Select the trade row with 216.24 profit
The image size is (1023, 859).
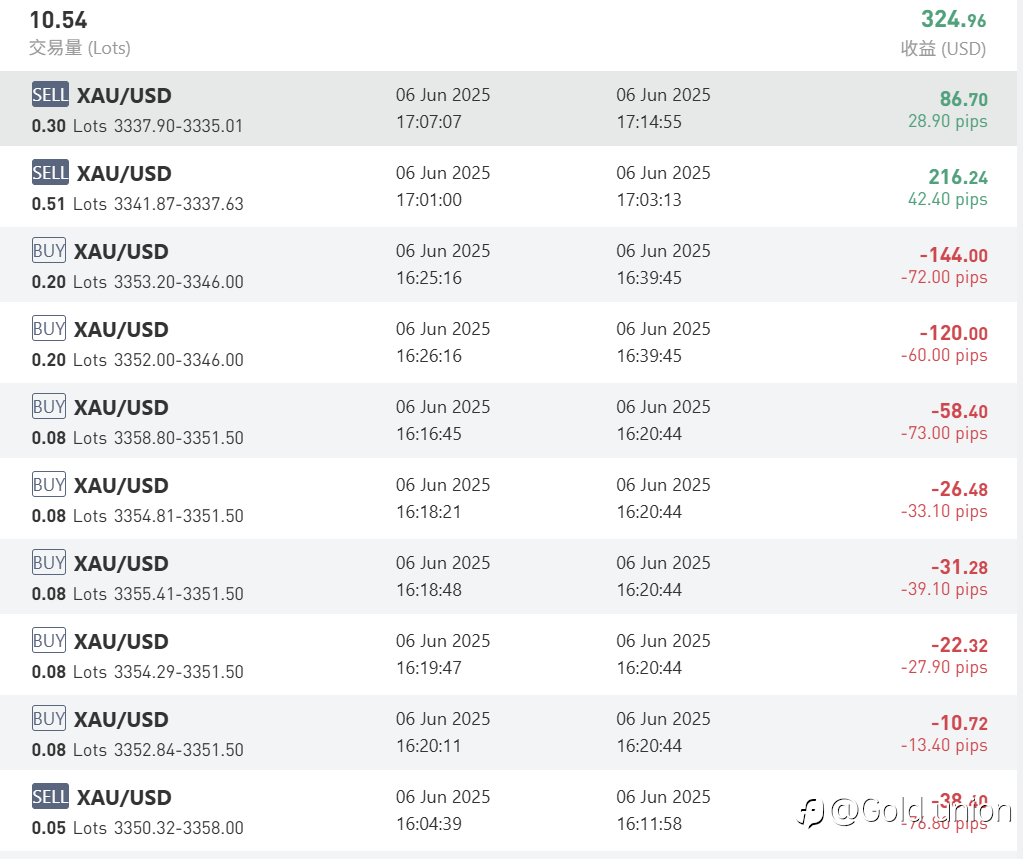pos(508,187)
